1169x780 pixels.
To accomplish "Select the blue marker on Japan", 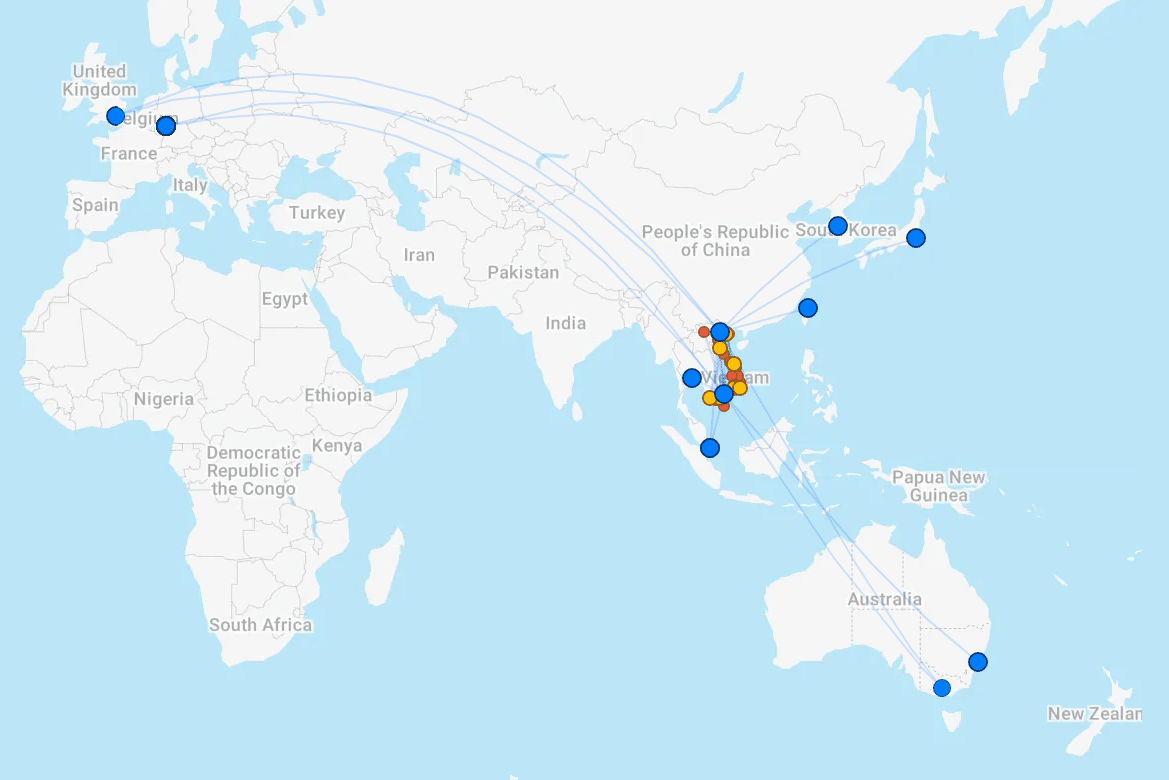I will coord(915,238).
